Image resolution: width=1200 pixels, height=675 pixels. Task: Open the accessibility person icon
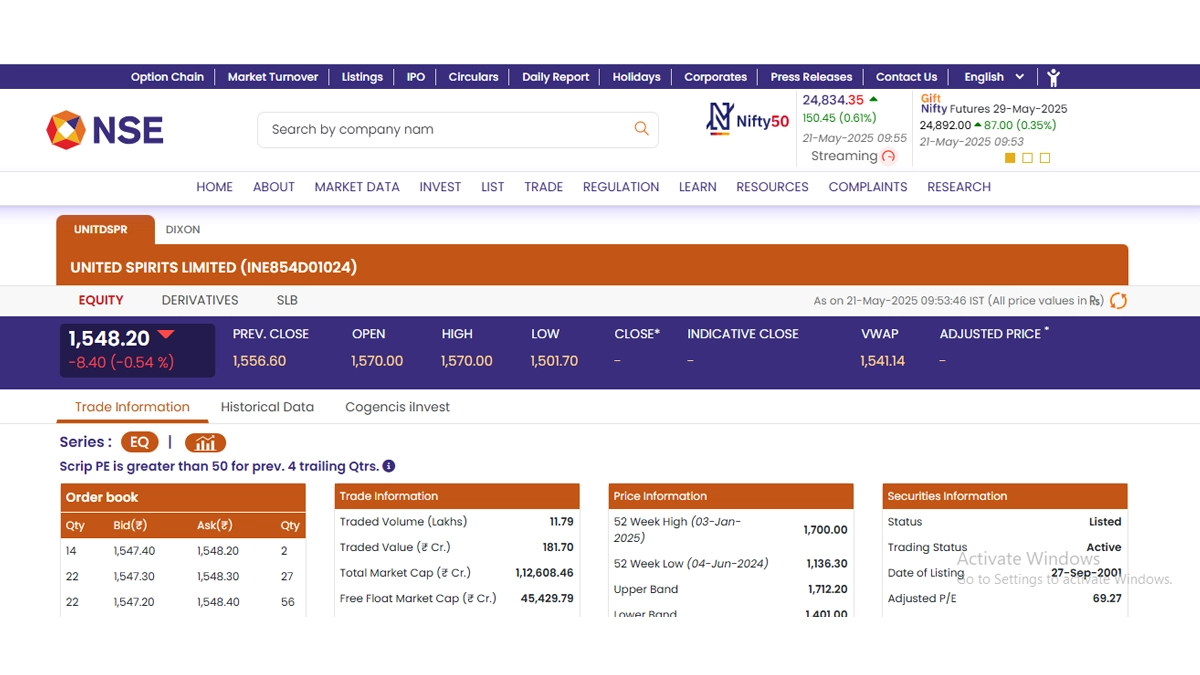point(1053,77)
